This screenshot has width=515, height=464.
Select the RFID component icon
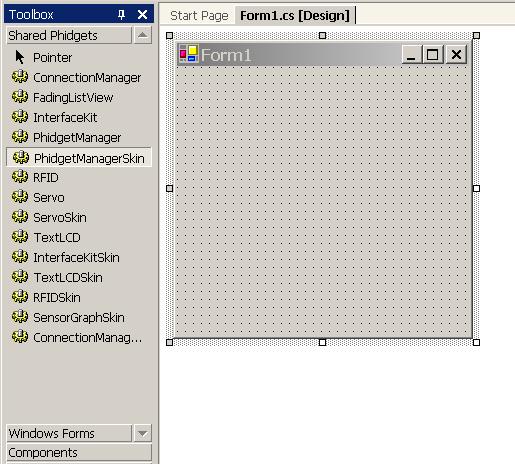[x=20, y=177]
